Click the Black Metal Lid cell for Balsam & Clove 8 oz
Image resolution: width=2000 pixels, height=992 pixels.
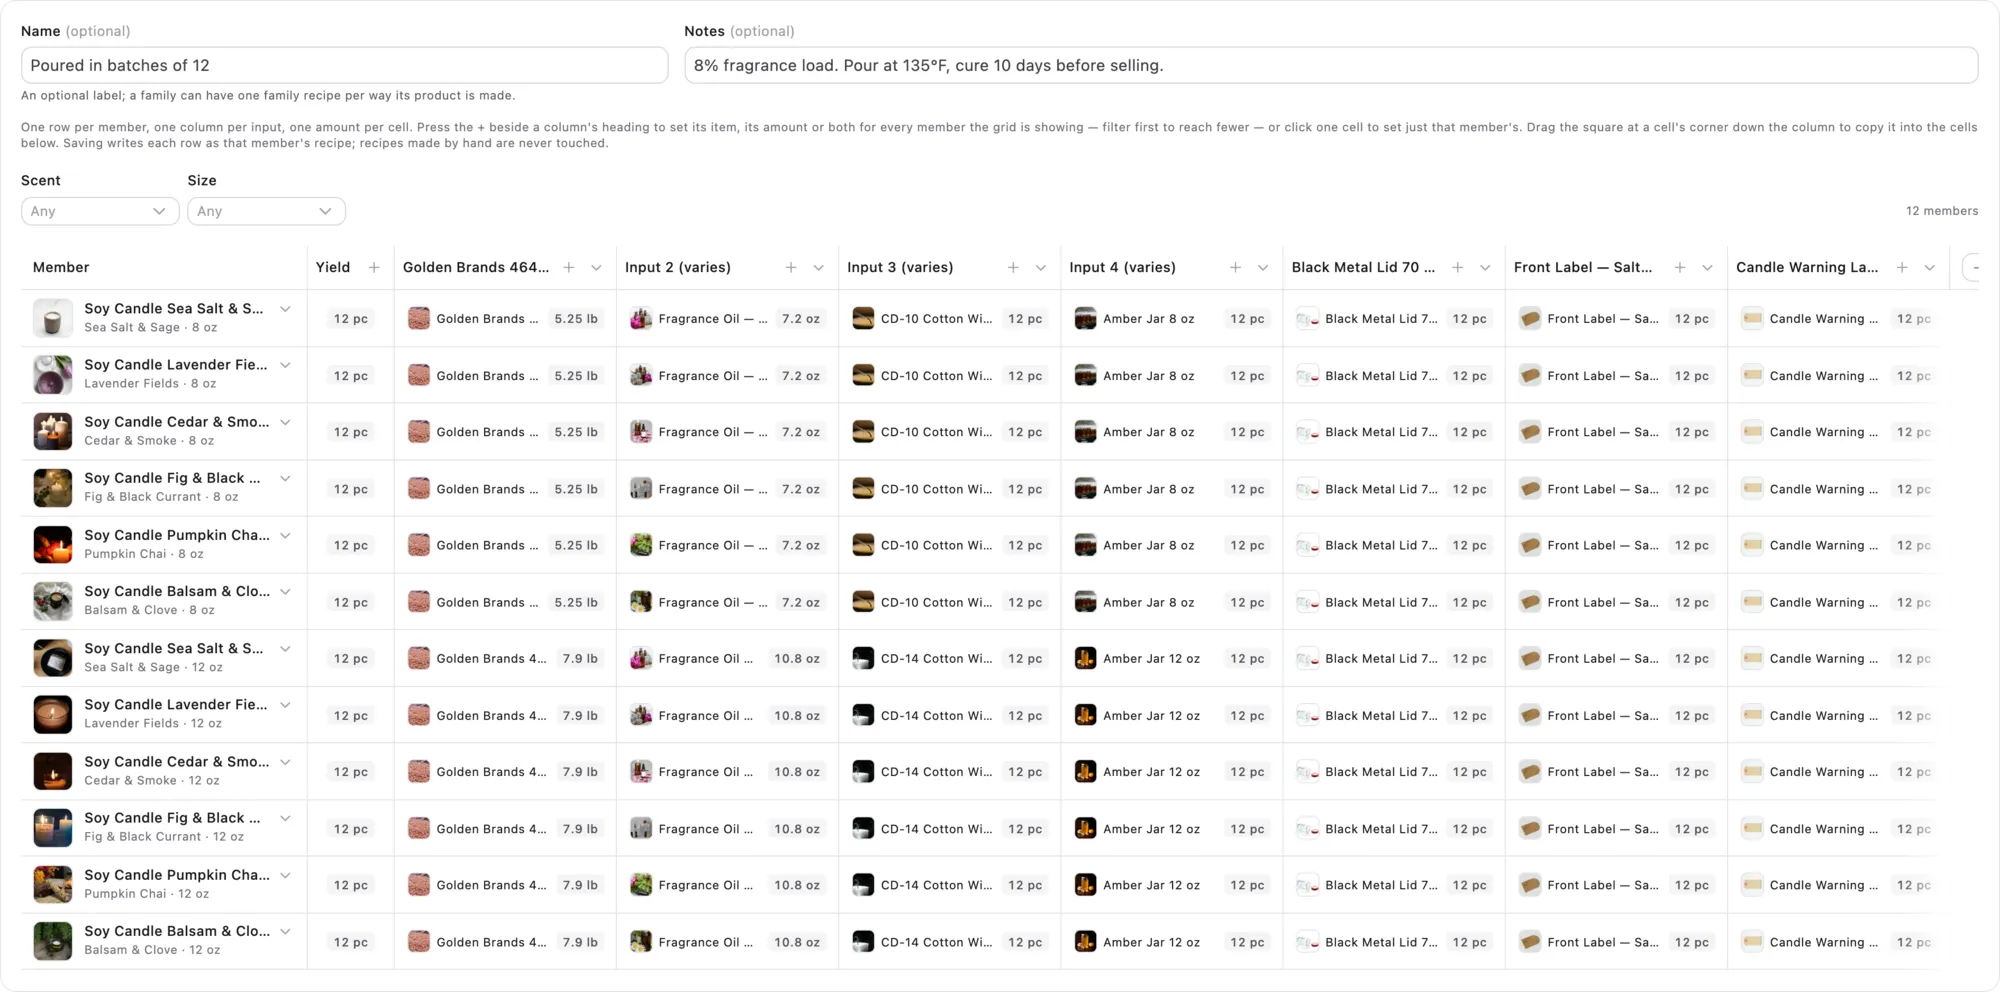[x=1394, y=602]
